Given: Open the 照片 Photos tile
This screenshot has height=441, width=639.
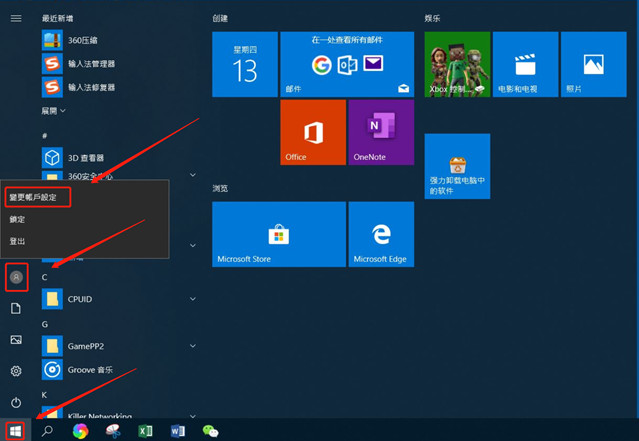Looking at the screenshot, I should tap(593, 64).
